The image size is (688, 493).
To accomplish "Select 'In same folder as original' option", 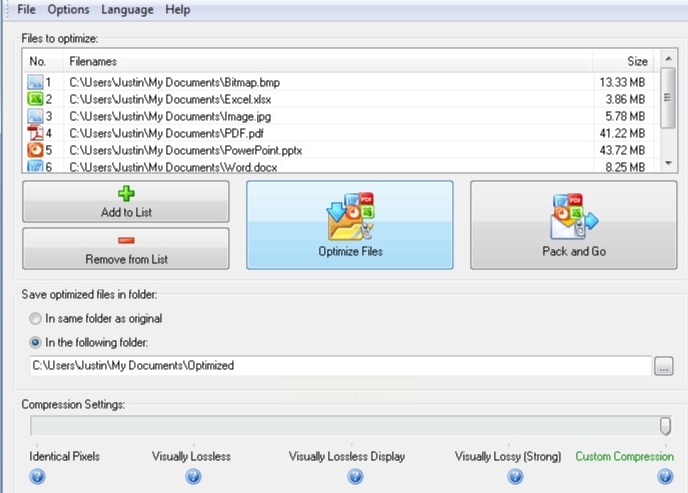I will point(35,318).
